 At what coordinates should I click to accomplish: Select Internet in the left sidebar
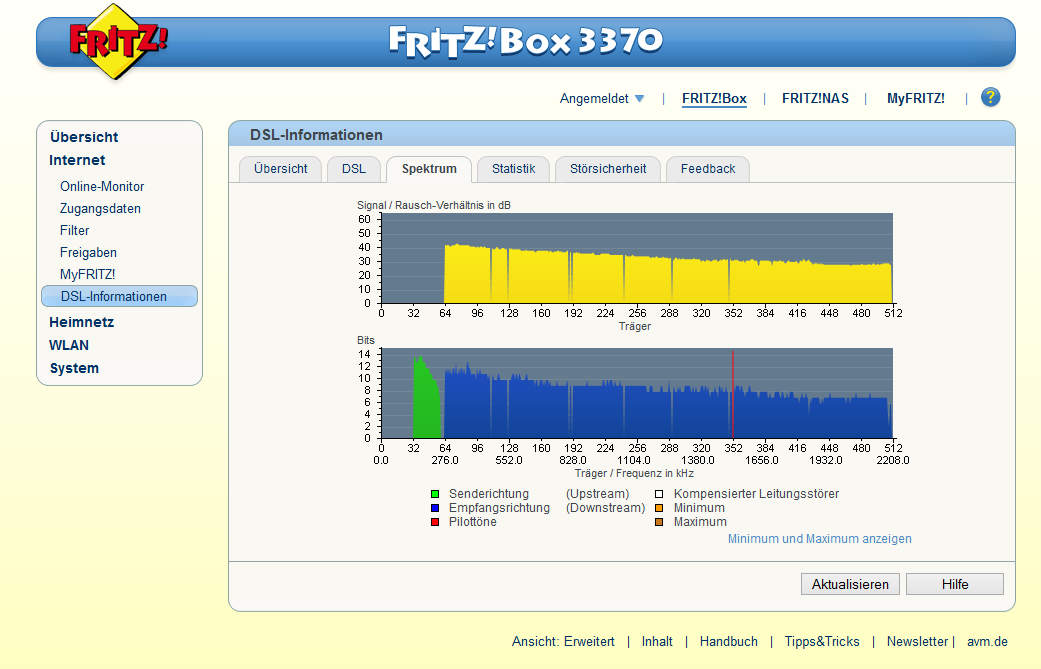click(77, 160)
